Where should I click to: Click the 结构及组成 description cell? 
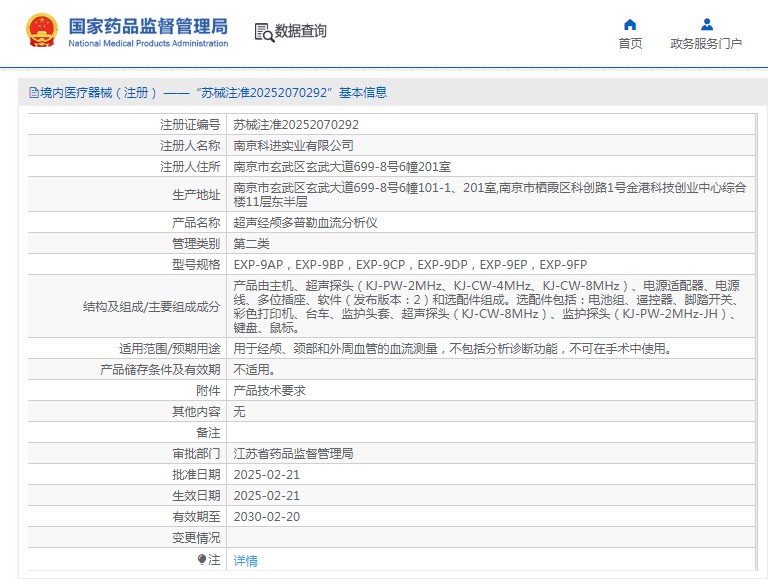490,306
